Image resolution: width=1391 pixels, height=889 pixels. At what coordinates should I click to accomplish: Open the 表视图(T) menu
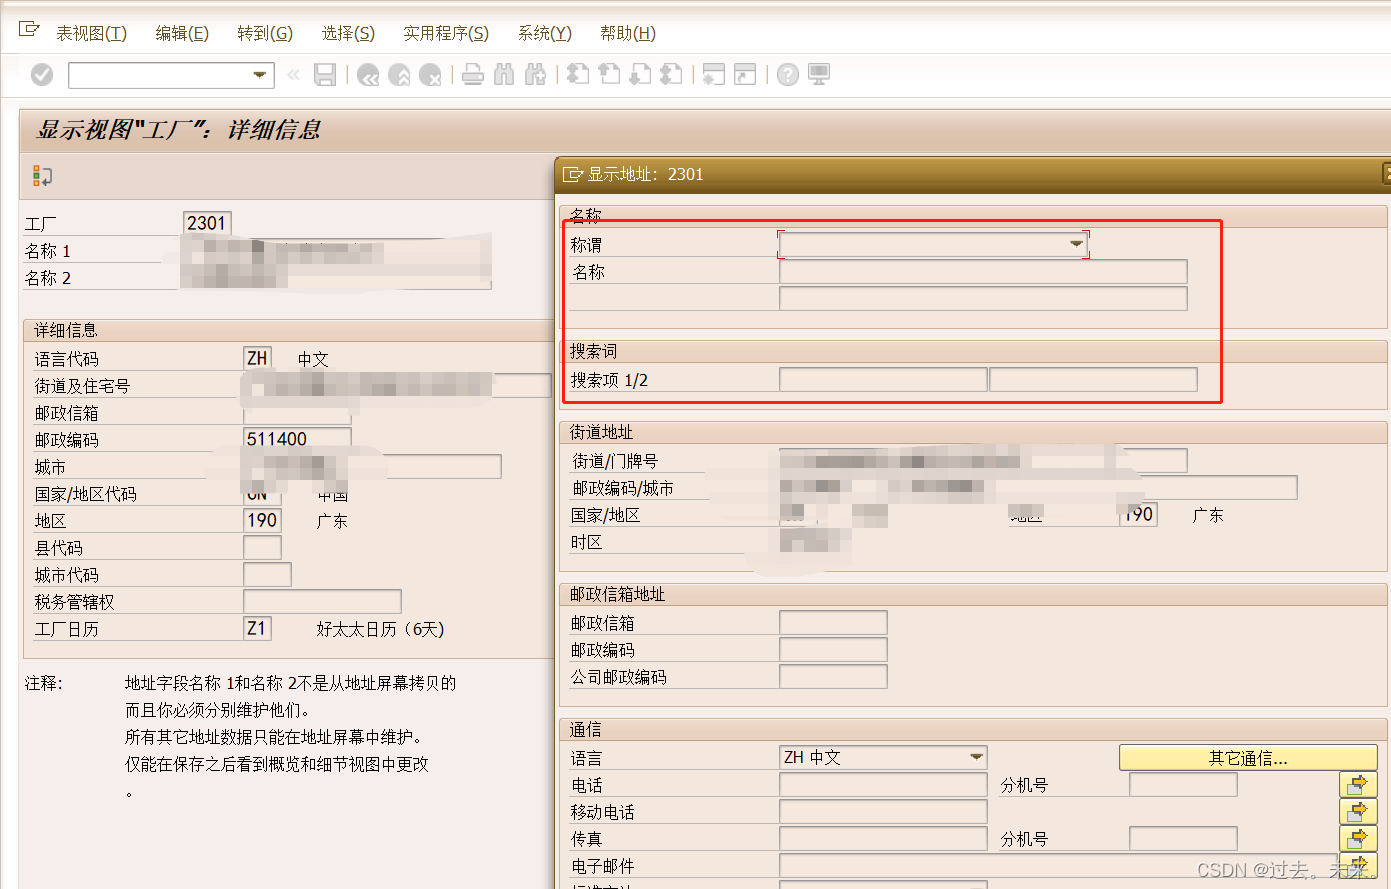pos(91,33)
